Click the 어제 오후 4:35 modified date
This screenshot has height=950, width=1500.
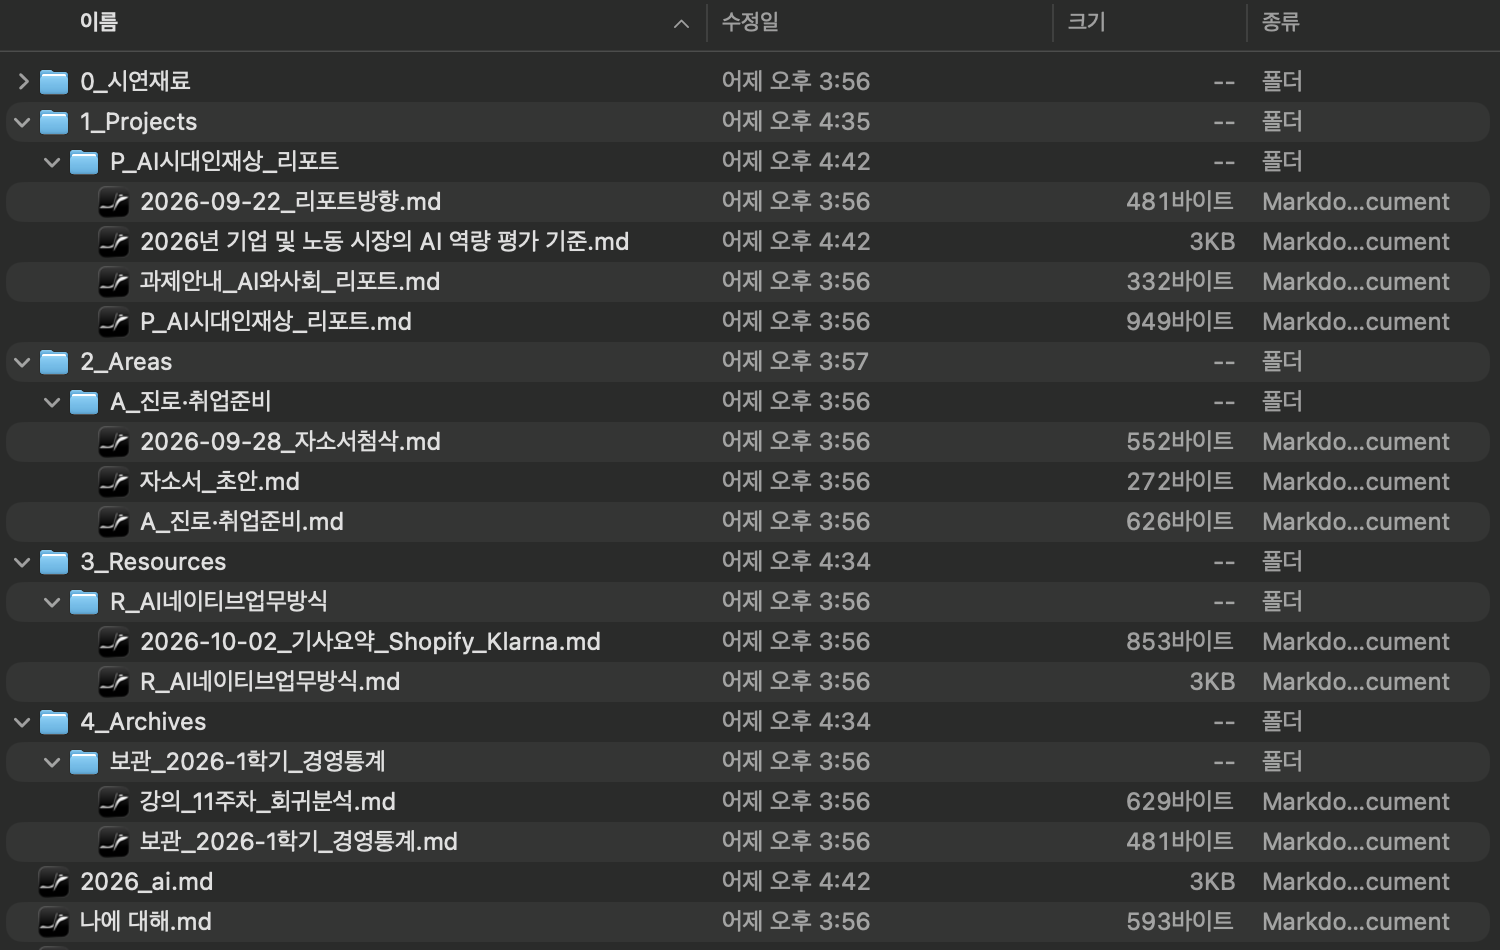point(796,122)
